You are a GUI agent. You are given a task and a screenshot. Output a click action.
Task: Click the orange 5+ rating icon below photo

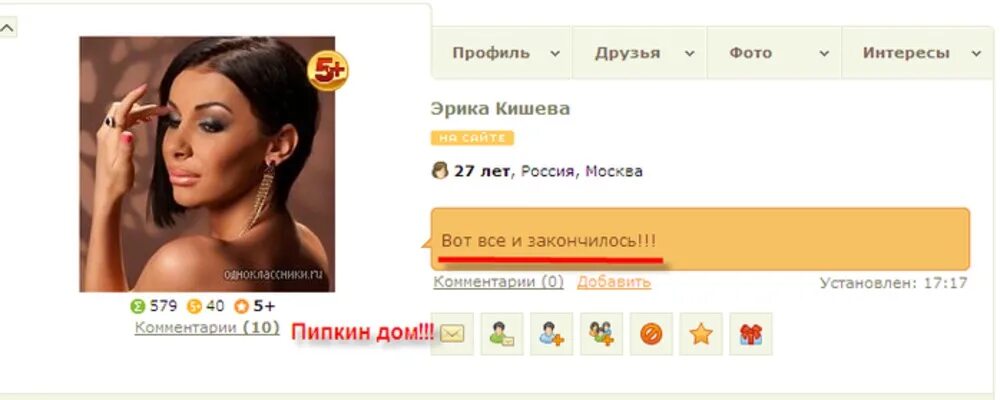coord(241,307)
